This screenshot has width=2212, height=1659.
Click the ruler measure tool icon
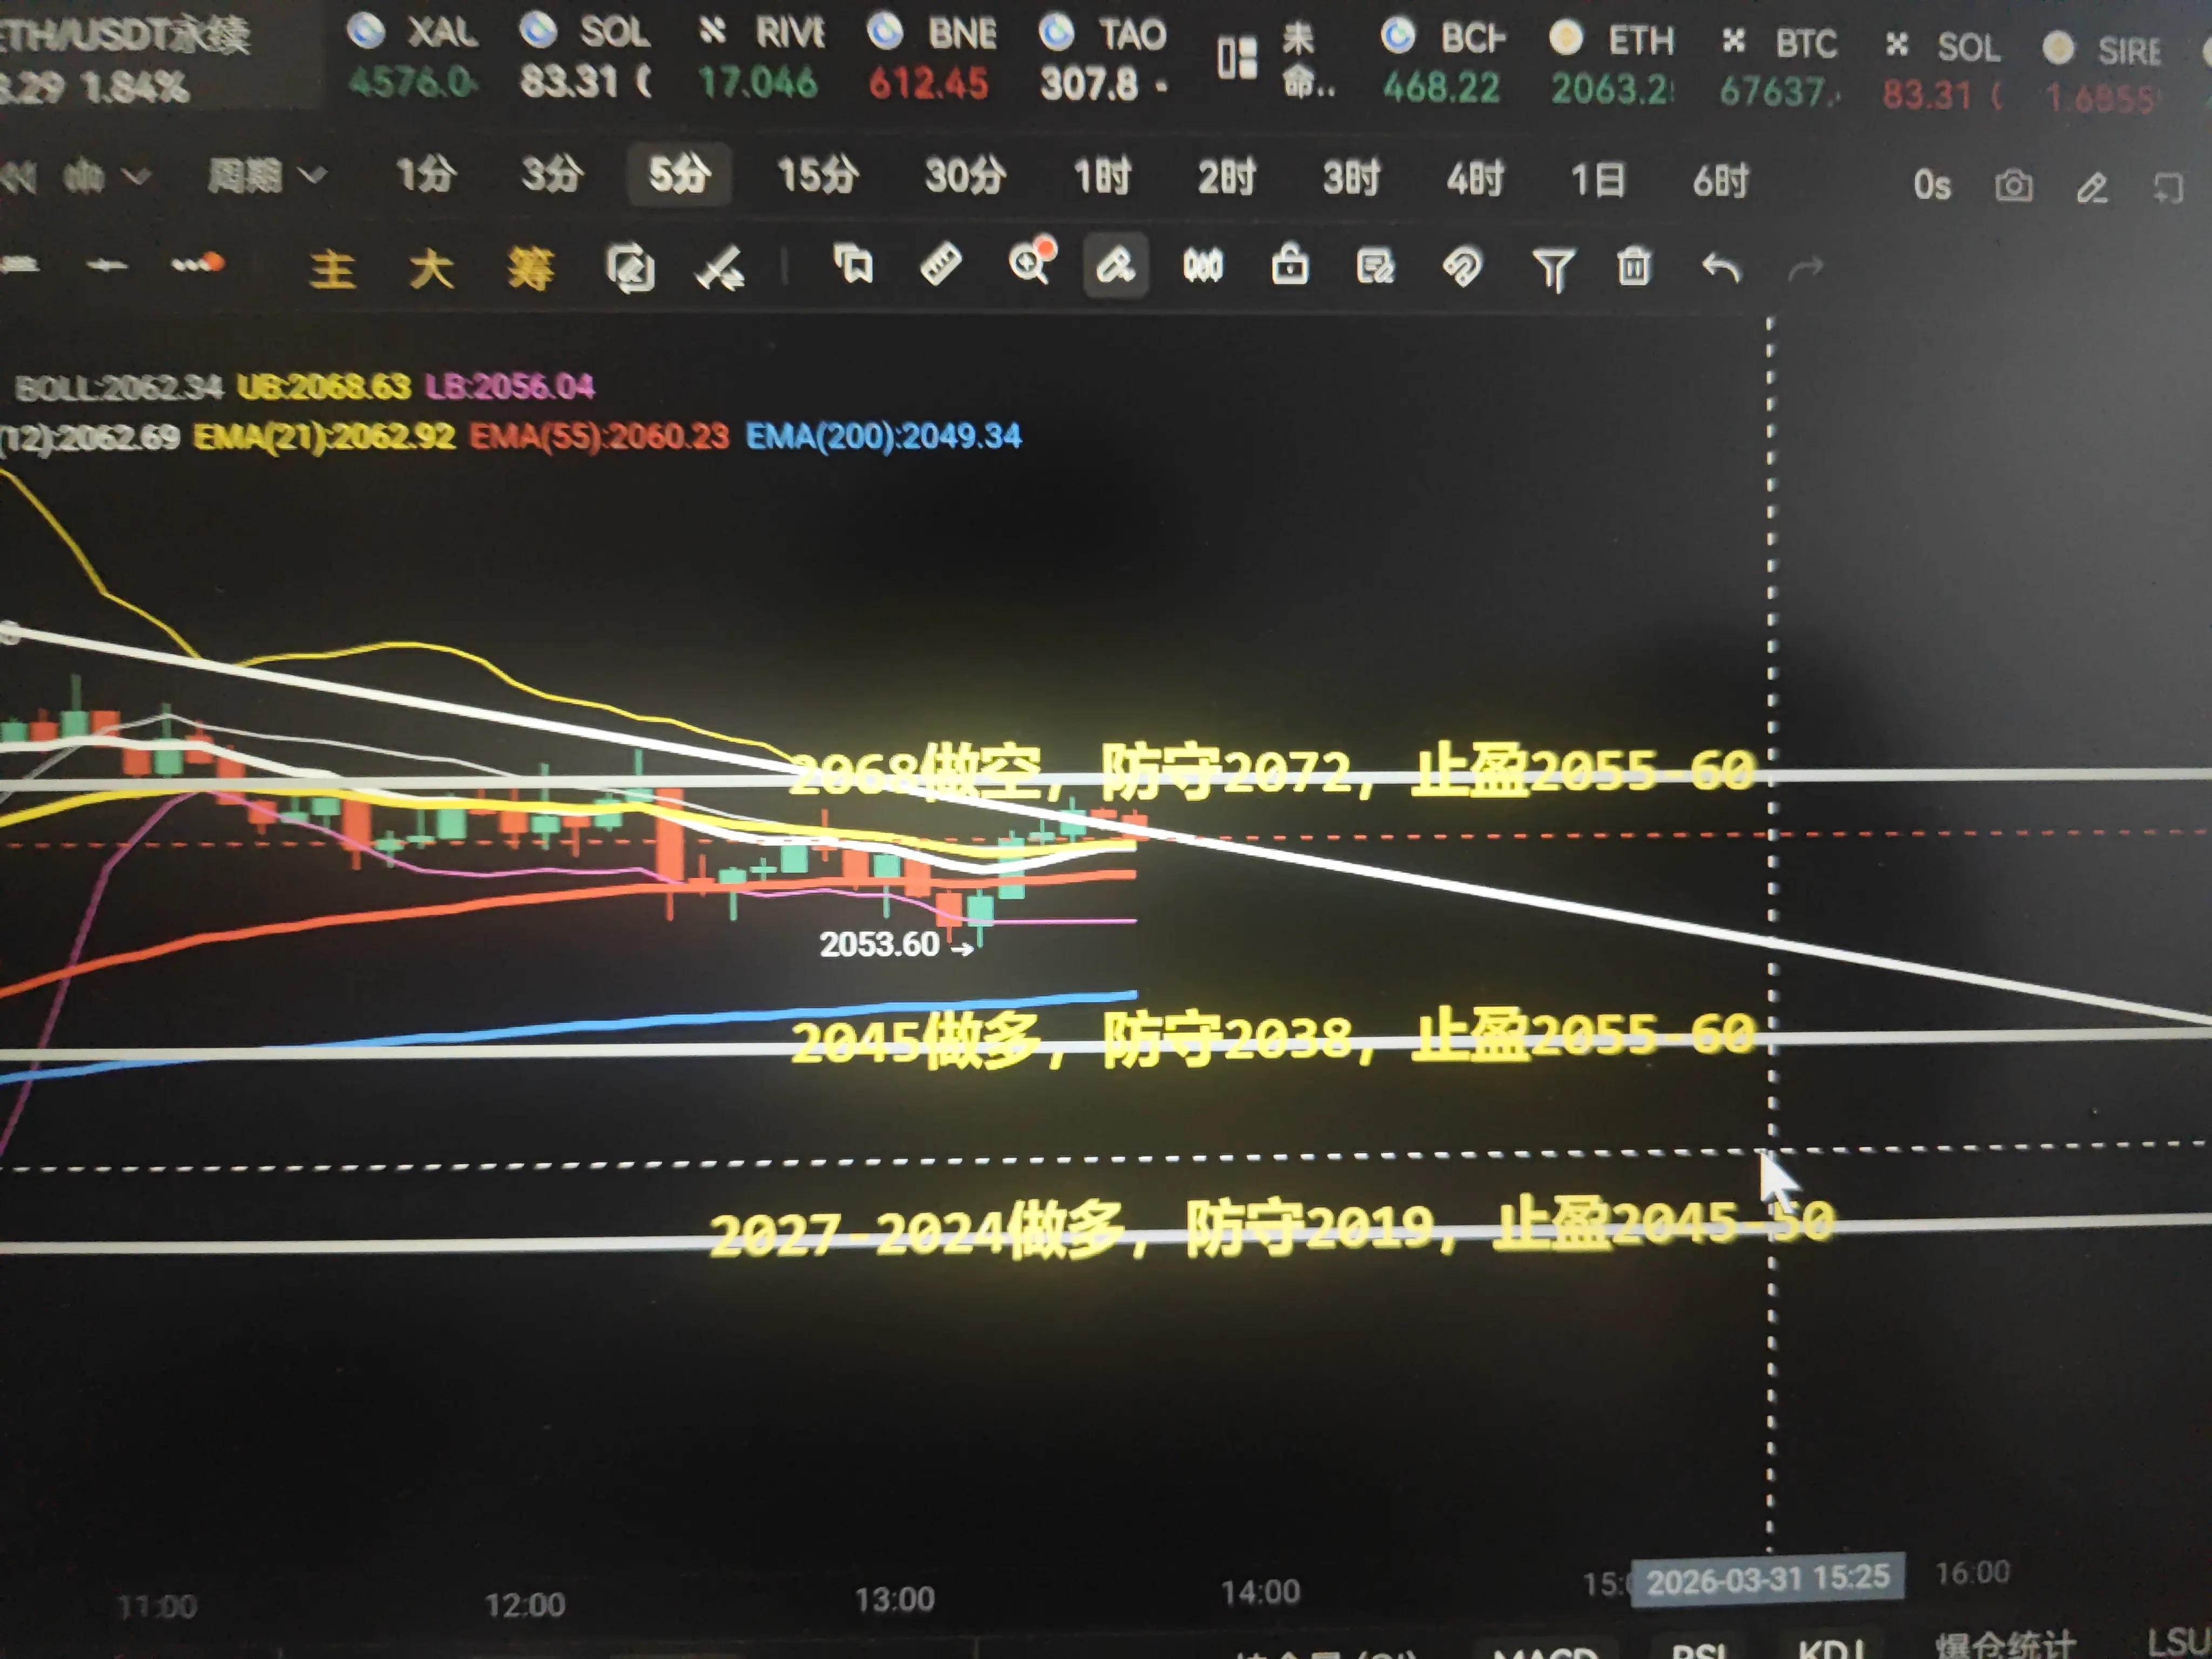tap(939, 265)
